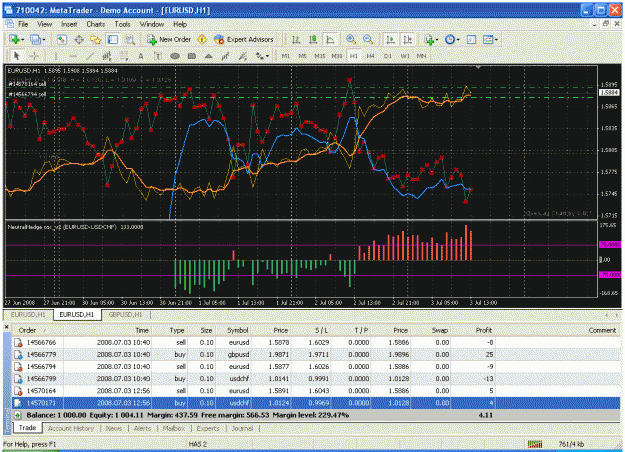Switch chart to M1 timeframe

coord(285,56)
